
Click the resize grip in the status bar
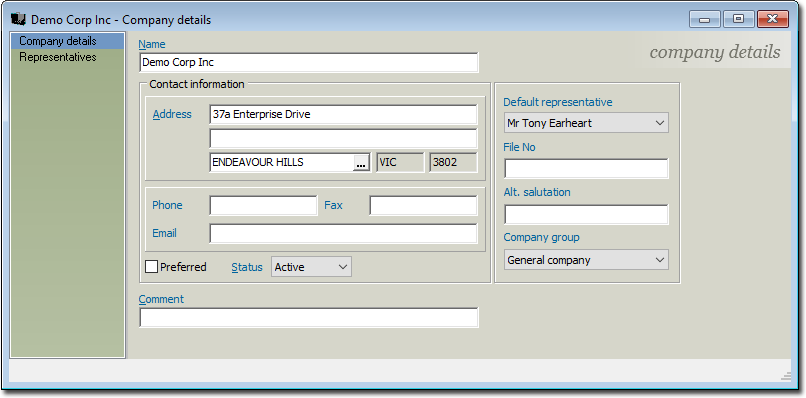point(786,377)
